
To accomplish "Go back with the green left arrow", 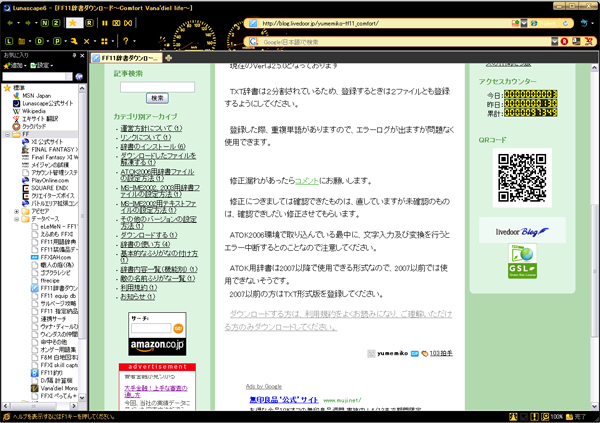I will pyautogui.click(x=10, y=23).
